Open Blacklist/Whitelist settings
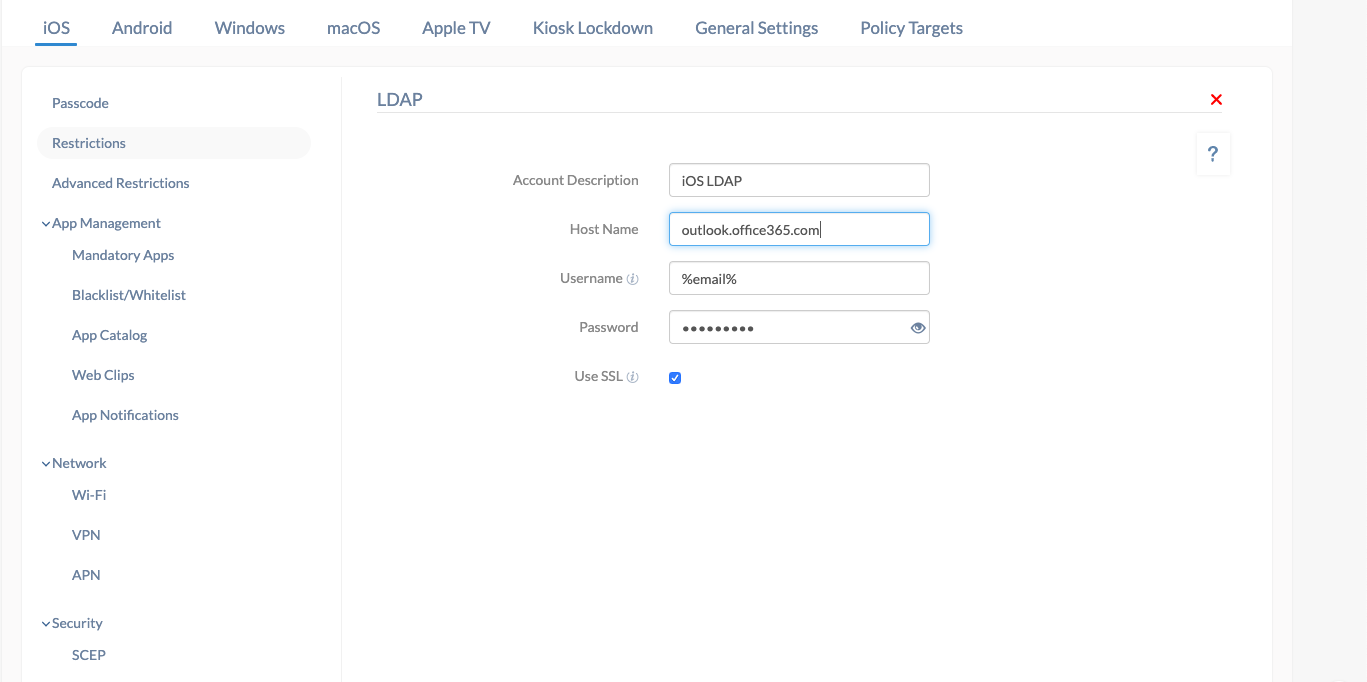 tap(129, 295)
